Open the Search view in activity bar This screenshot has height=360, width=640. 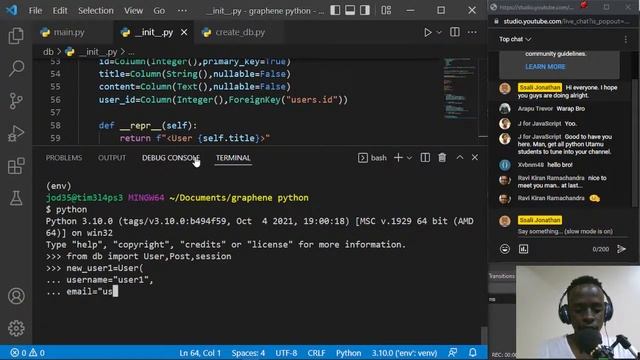tap(16, 68)
